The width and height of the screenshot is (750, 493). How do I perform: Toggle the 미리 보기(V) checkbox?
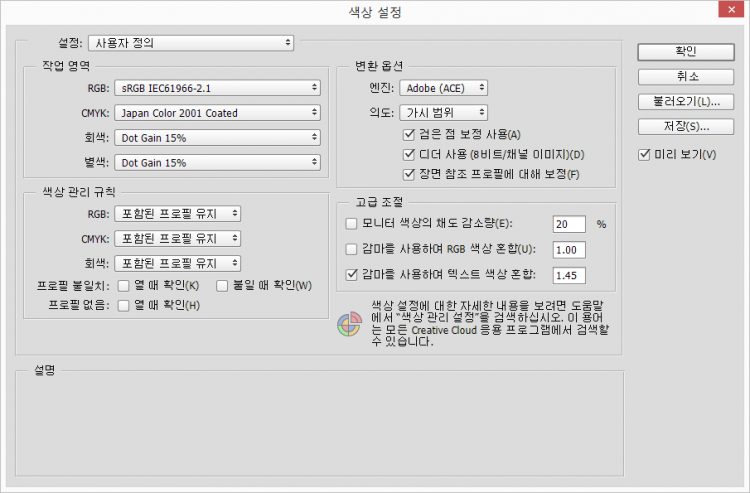point(645,154)
